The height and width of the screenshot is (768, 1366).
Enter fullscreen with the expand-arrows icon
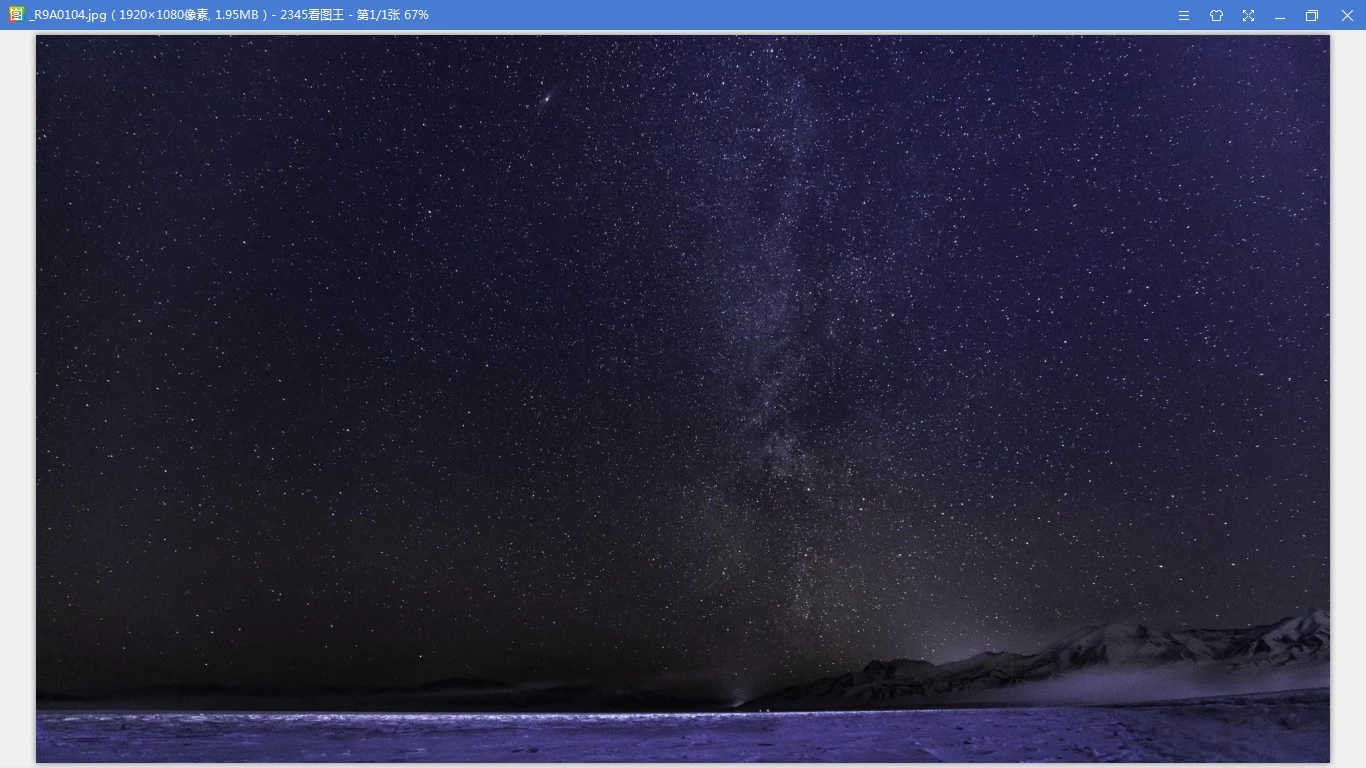click(1248, 15)
